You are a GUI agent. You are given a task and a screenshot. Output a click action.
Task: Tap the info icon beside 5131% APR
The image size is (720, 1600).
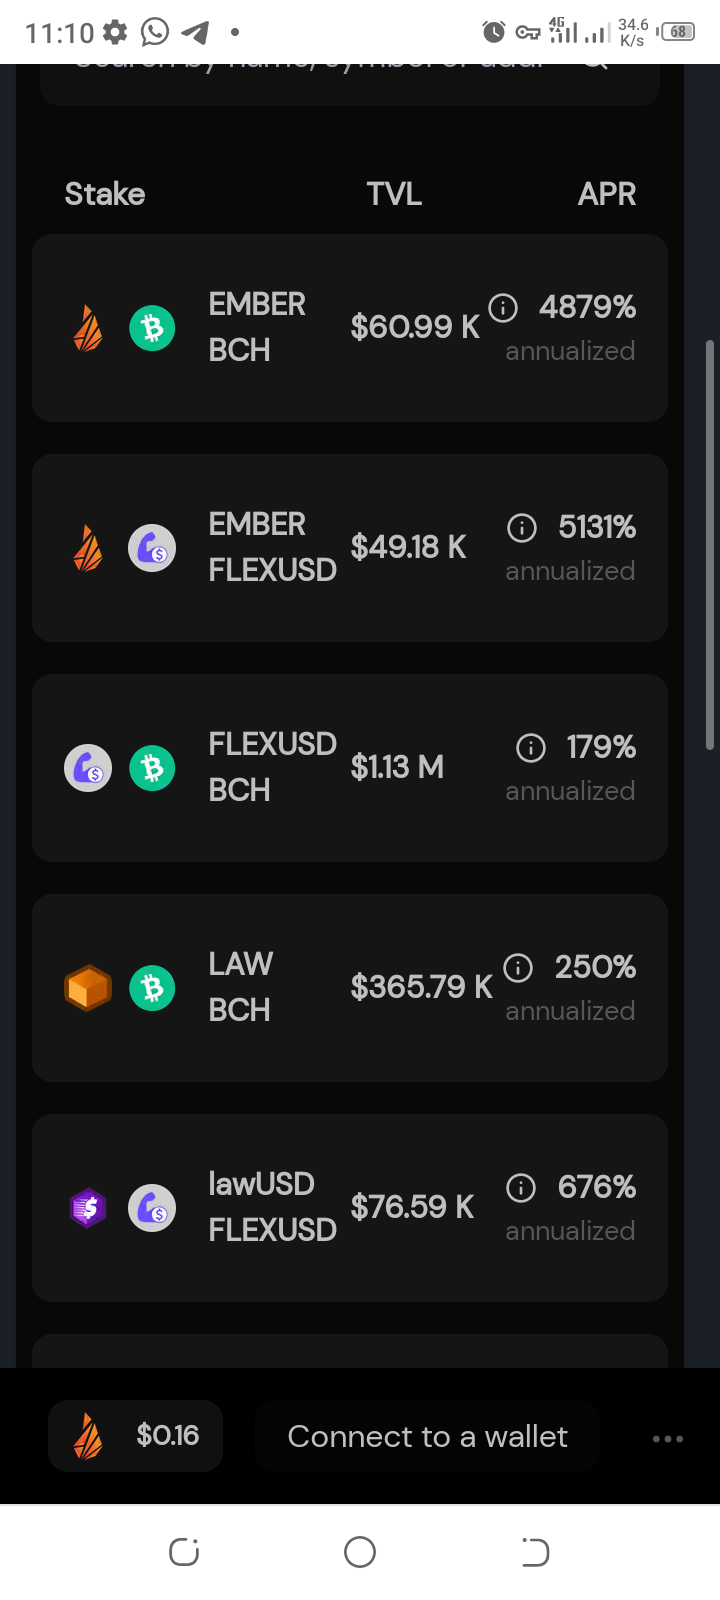[522, 527]
